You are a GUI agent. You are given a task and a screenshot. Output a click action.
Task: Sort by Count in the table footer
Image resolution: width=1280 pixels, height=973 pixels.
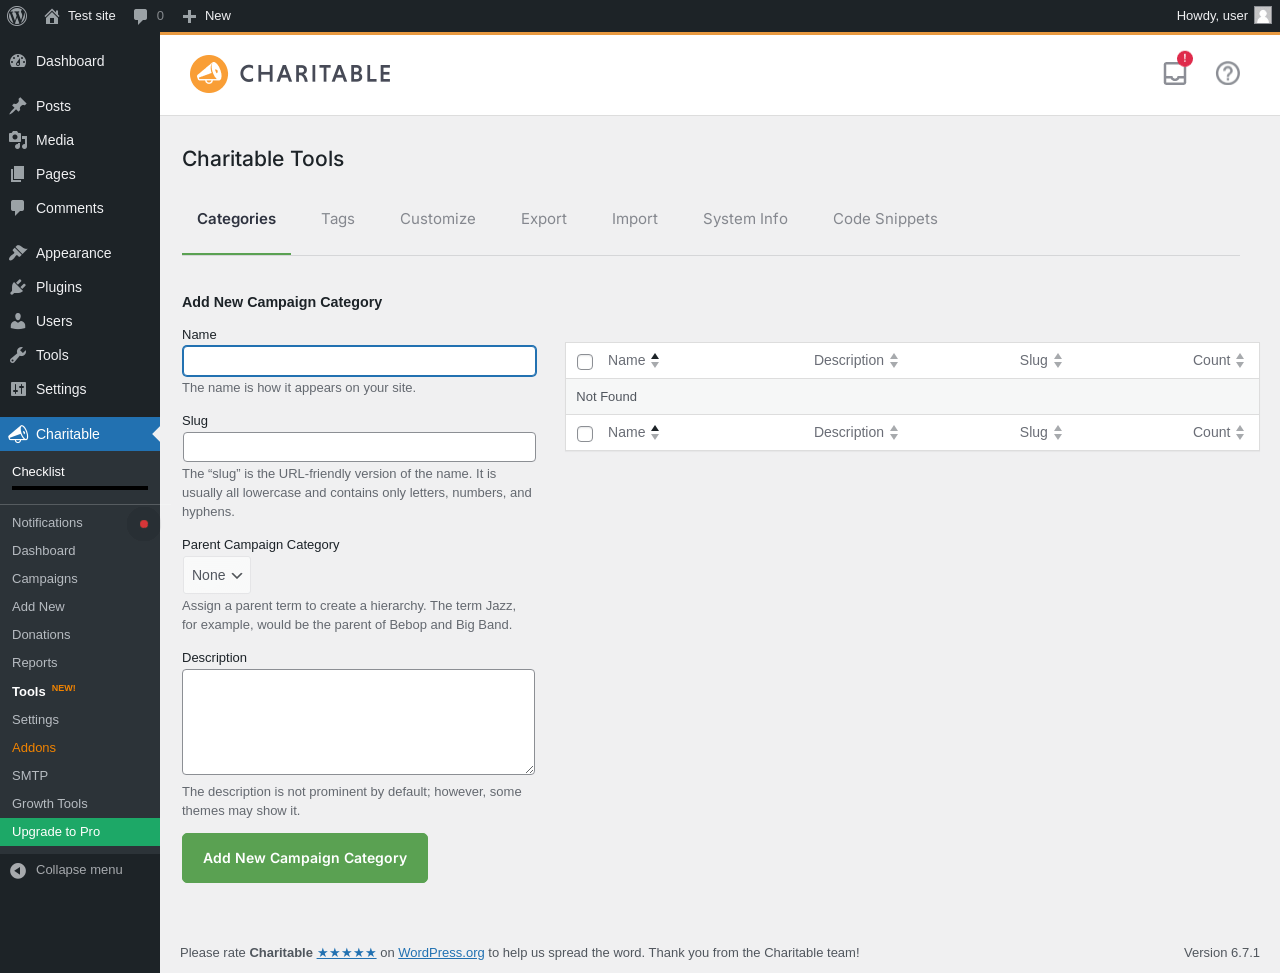coord(1219,432)
